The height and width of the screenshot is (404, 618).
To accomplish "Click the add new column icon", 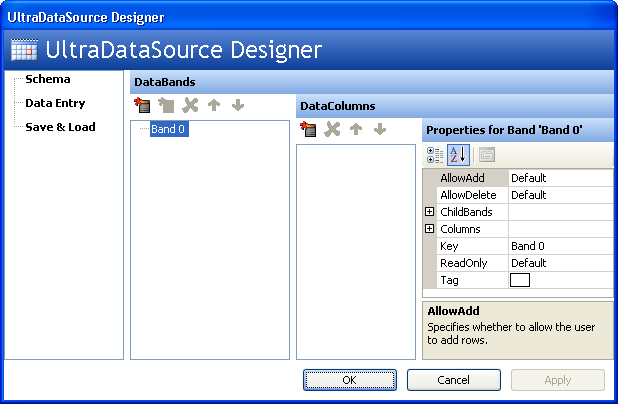I will point(309,129).
